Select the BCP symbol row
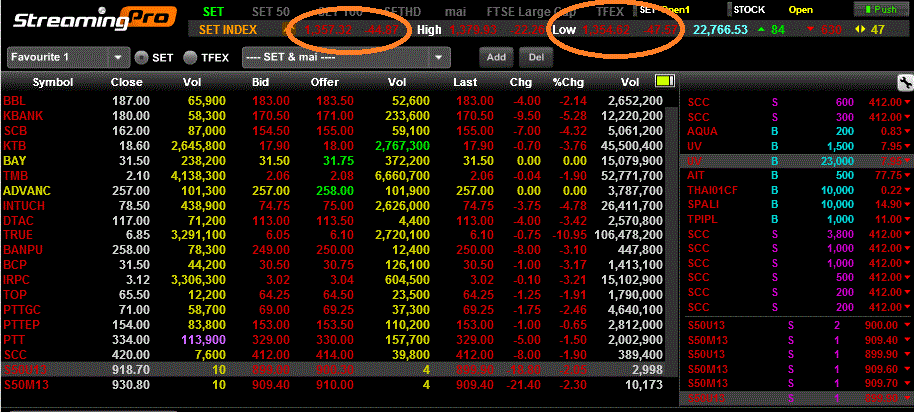Viewport: 914px width, 412px height. tap(333, 265)
